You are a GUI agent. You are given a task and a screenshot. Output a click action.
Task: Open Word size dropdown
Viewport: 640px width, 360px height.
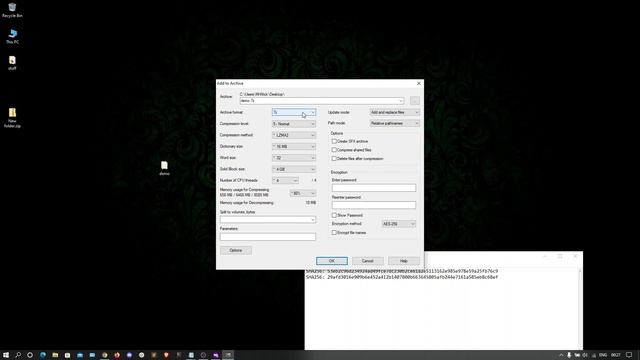[x=294, y=158]
